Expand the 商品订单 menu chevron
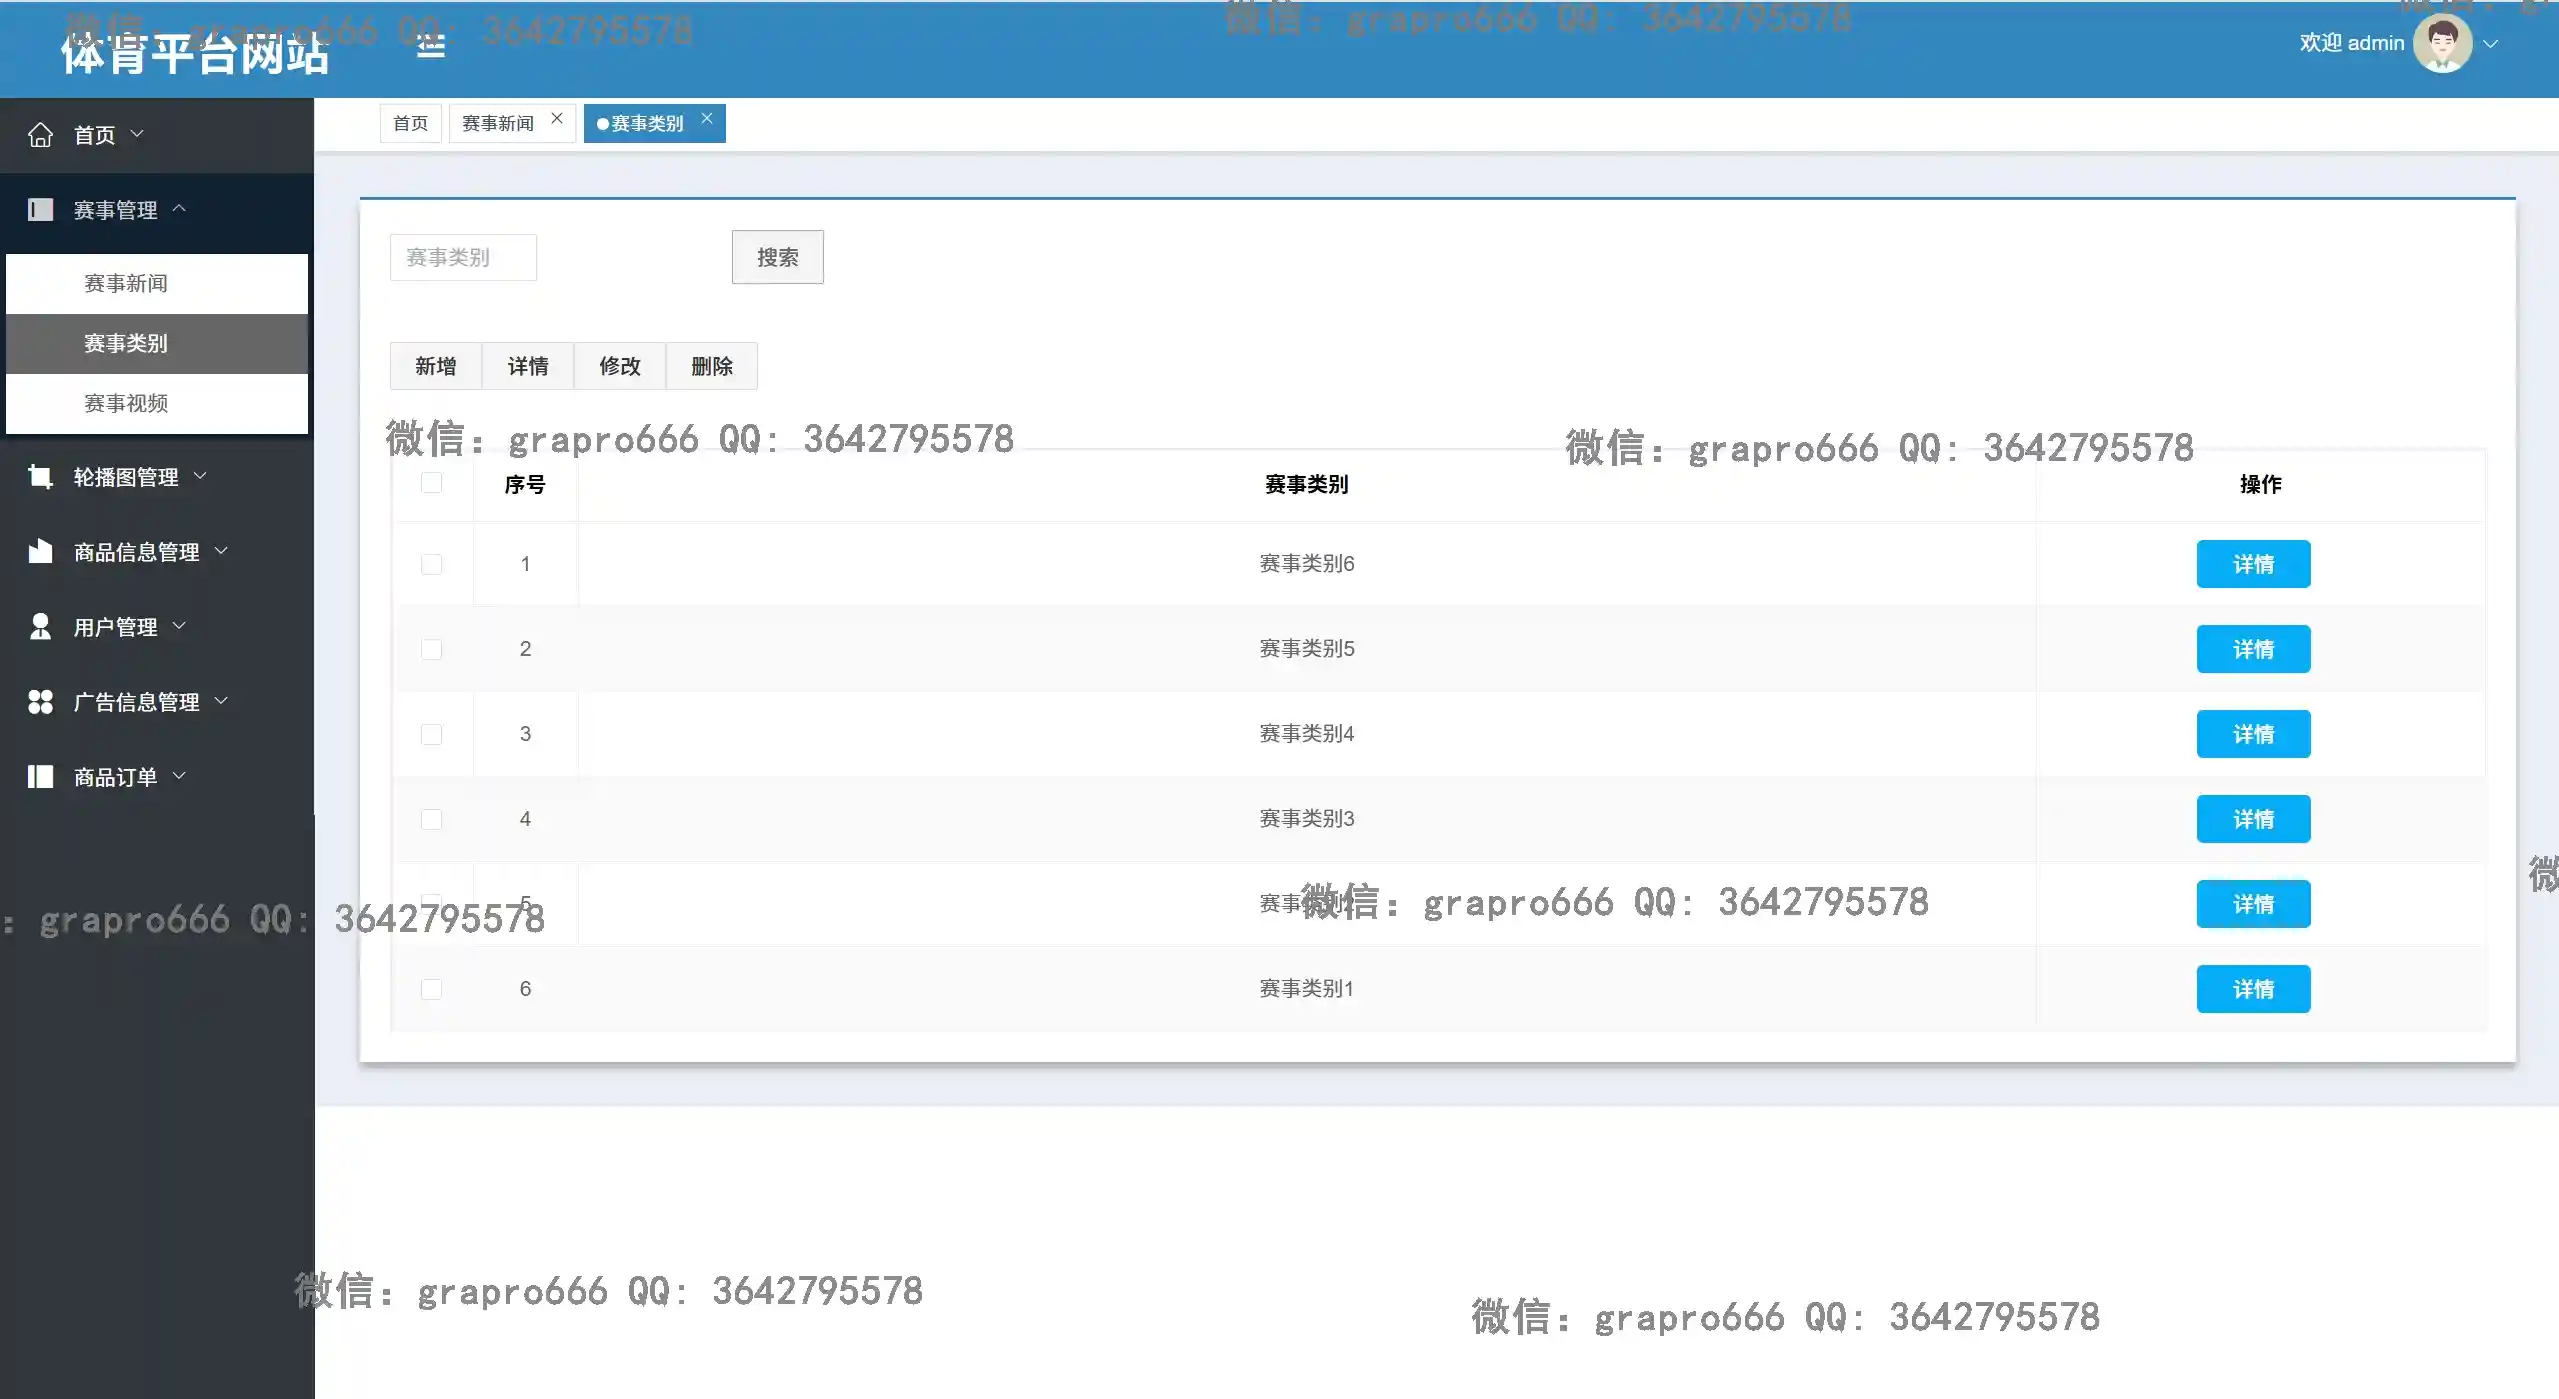This screenshot has width=2559, height=1399. pyautogui.click(x=179, y=776)
